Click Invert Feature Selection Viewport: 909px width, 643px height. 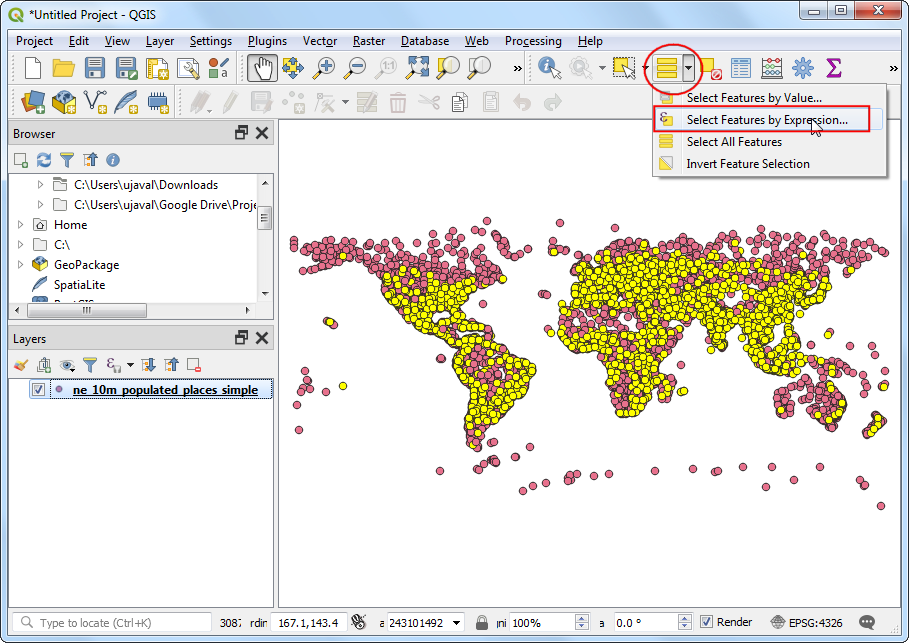pos(747,164)
